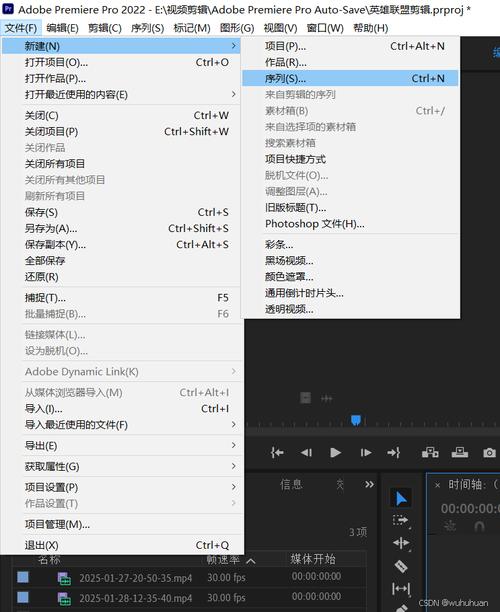
Task: Choose 通用倒计时片头... in submenu
Action: [x=350, y=293]
